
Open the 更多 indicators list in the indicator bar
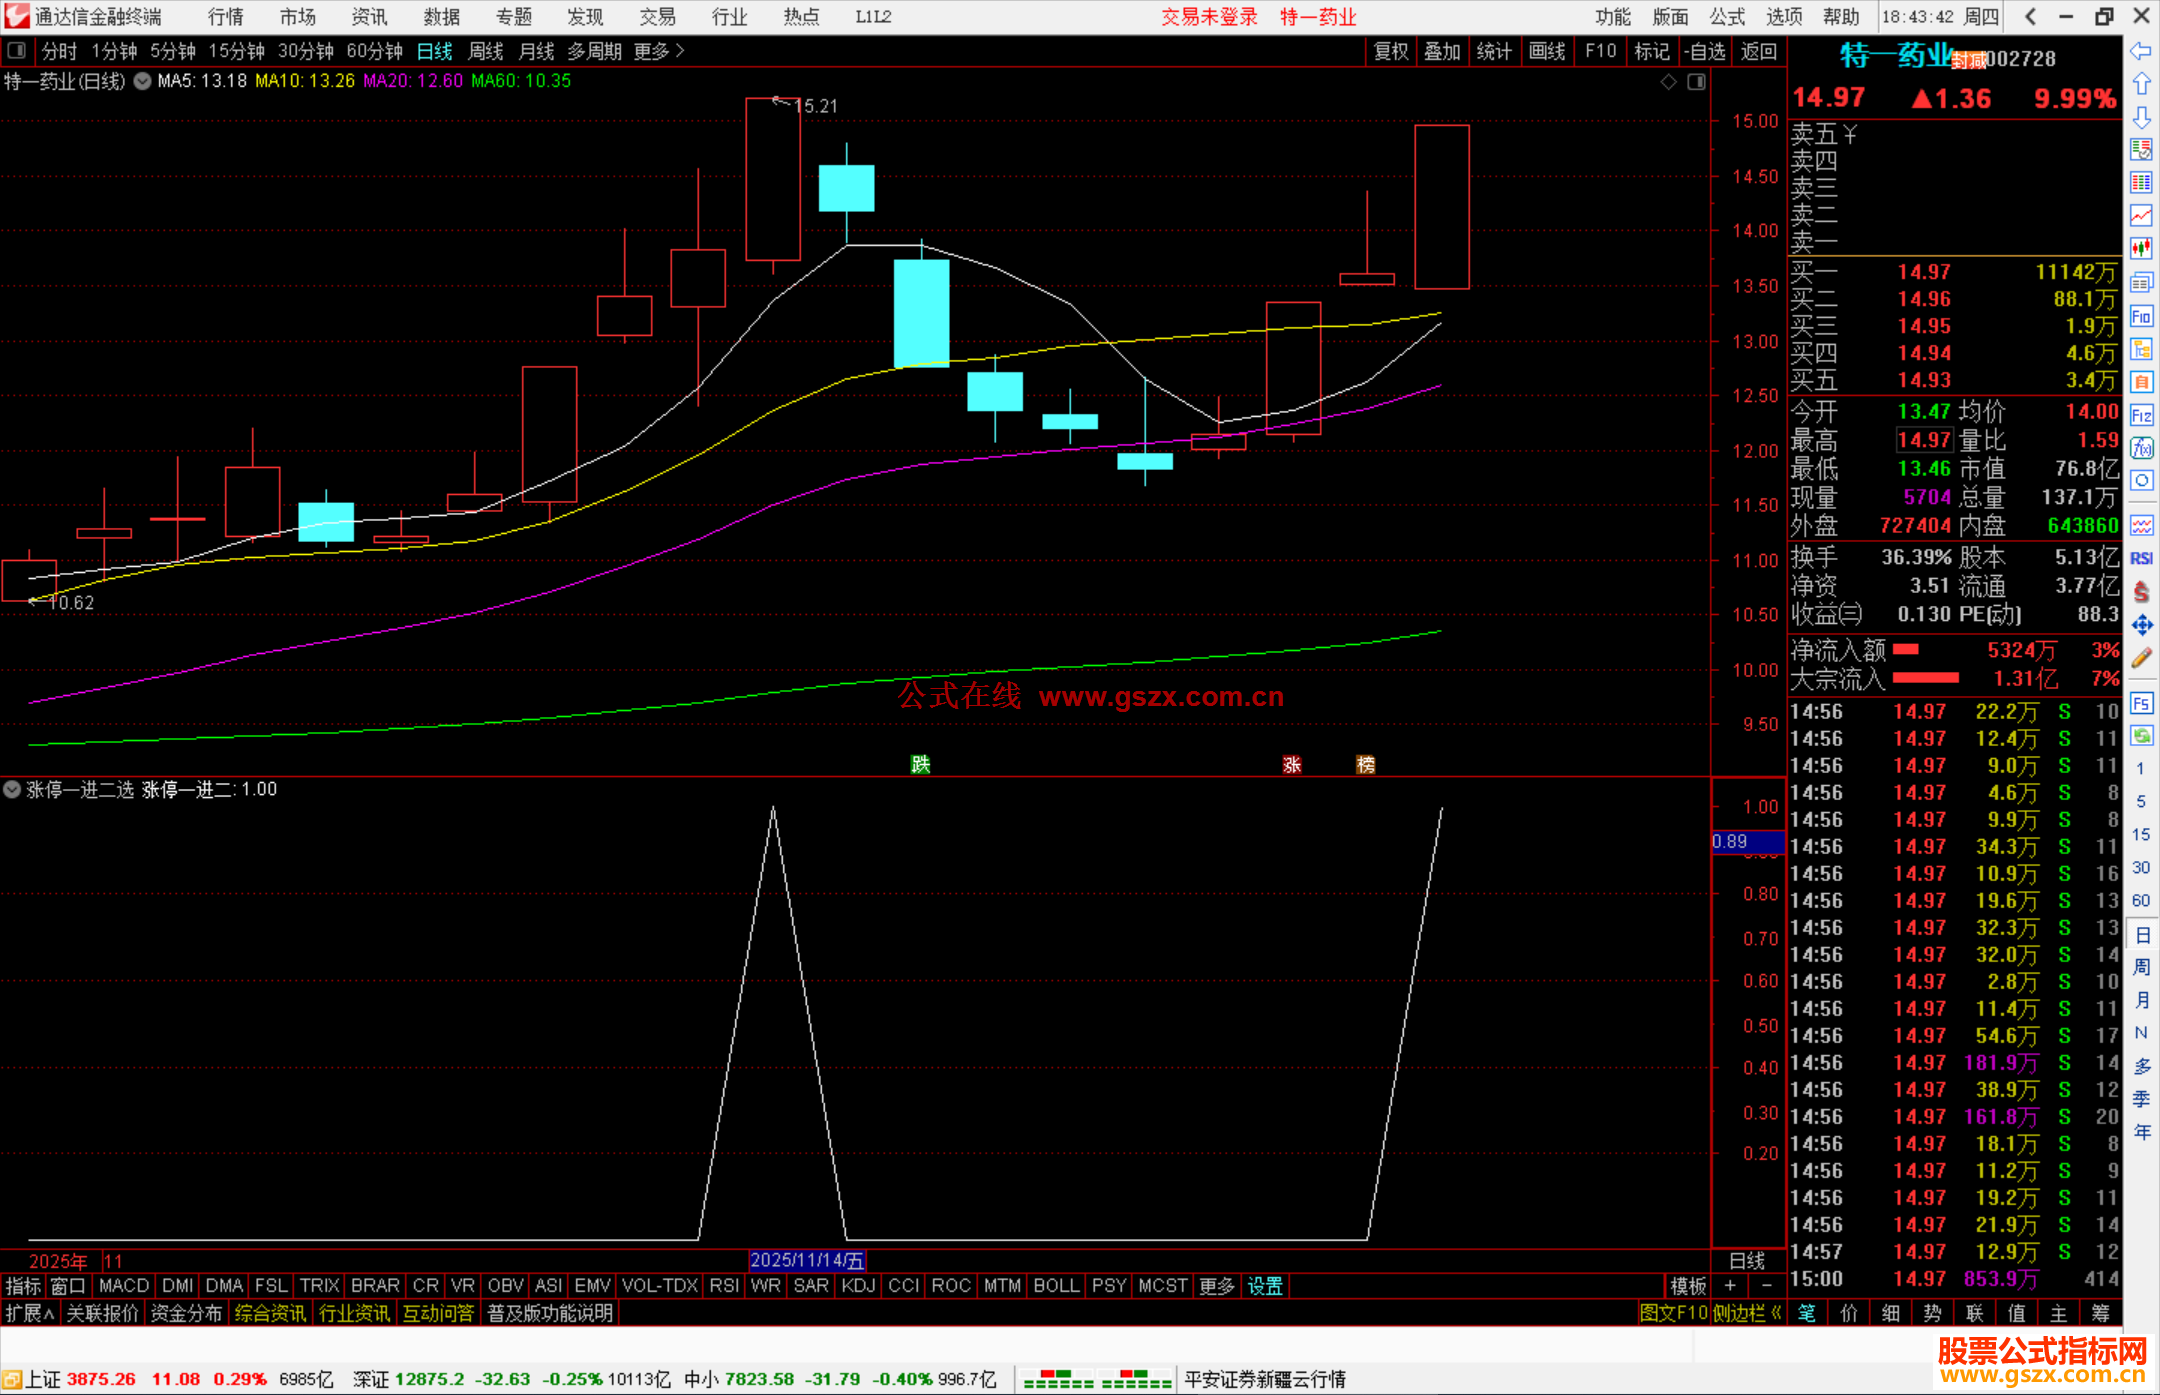tap(1216, 1286)
